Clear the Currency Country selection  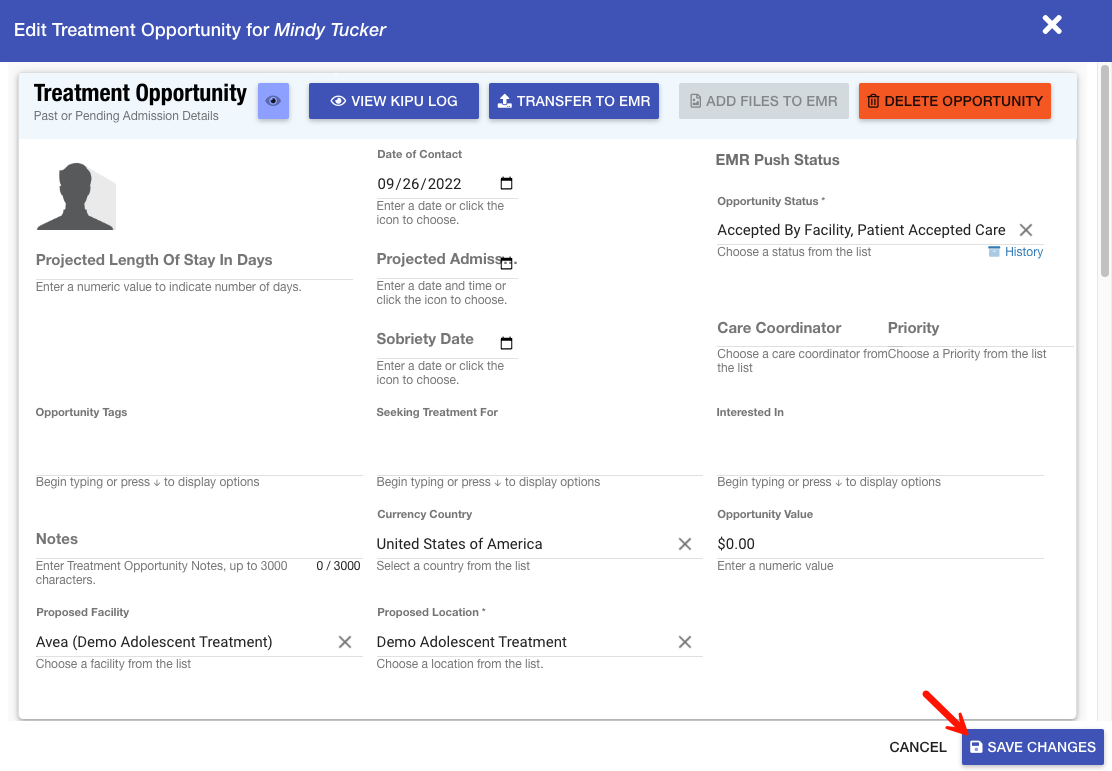[684, 544]
